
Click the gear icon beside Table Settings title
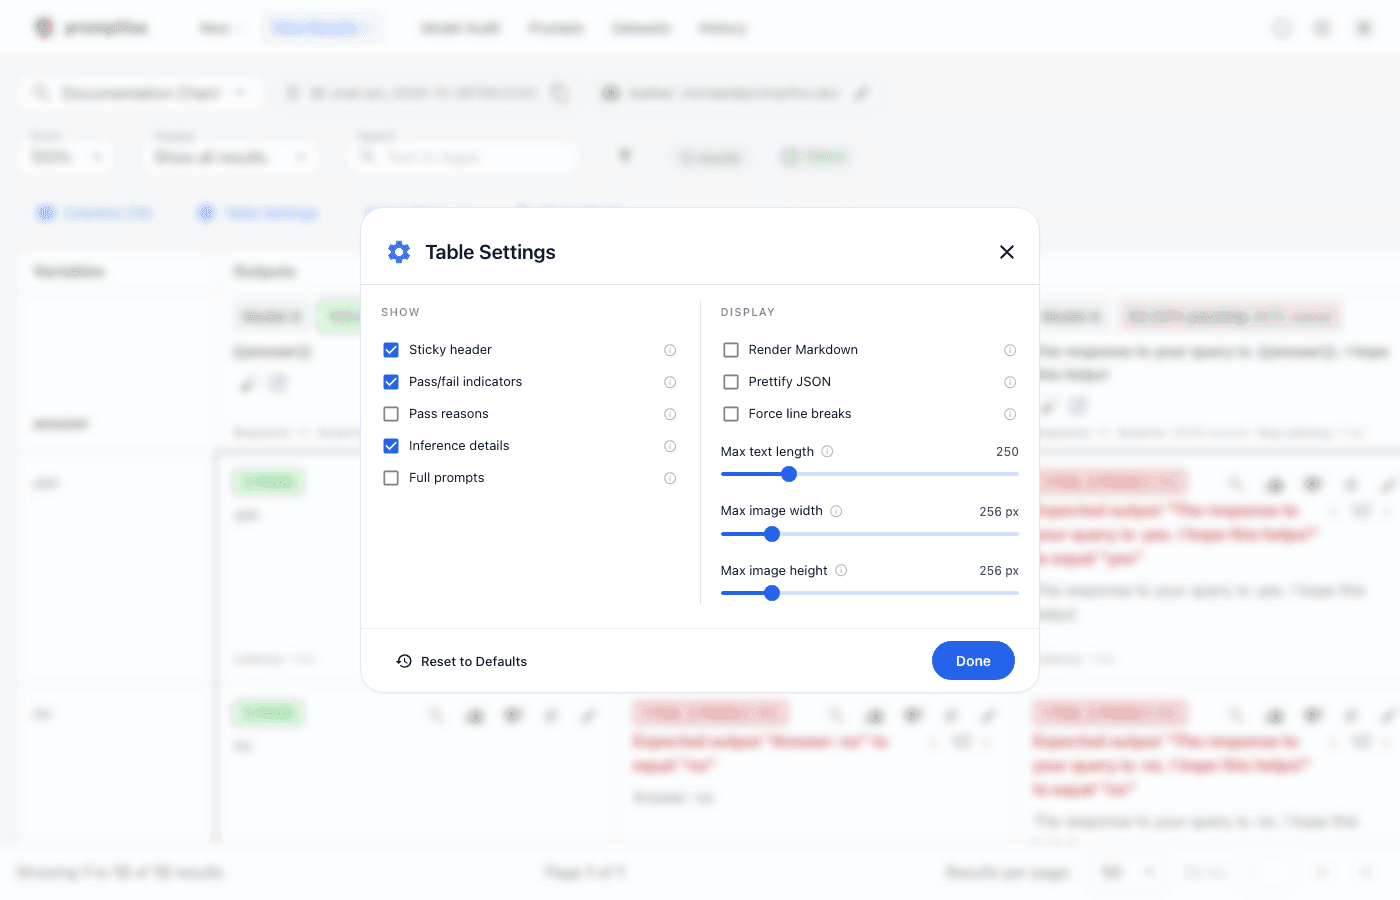[398, 251]
